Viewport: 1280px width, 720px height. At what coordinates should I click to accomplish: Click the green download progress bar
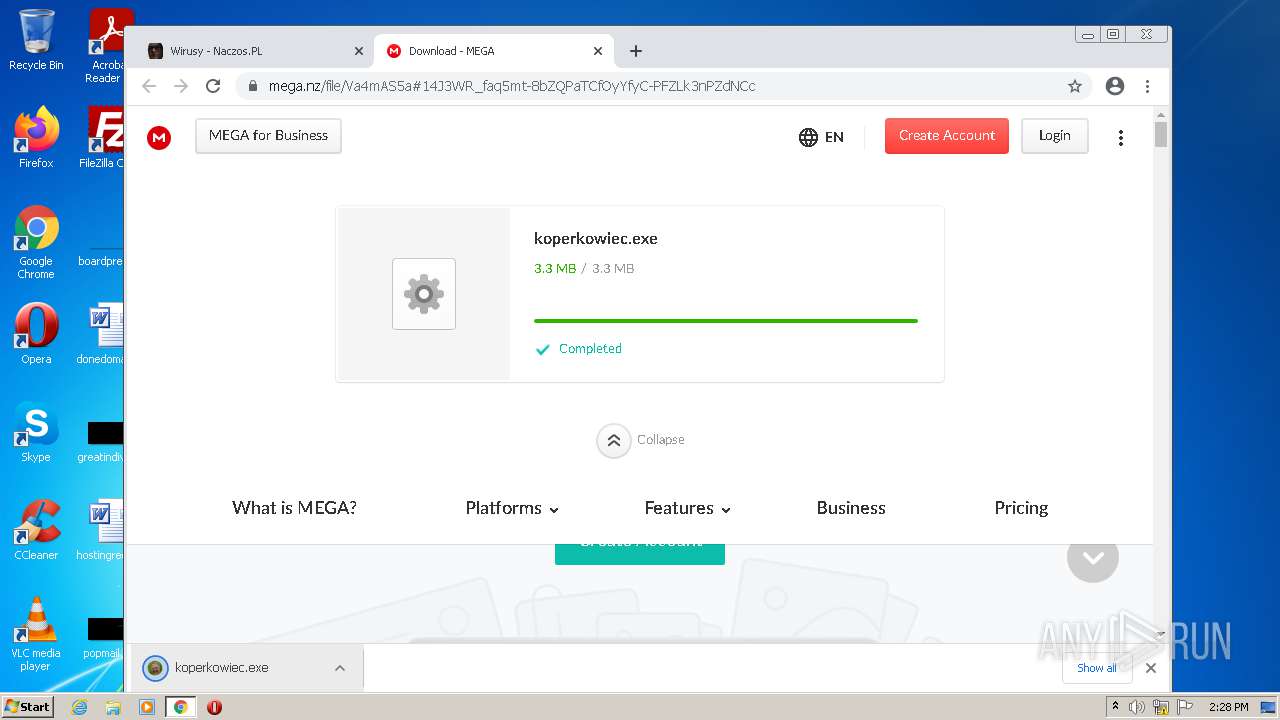[x=726, y=321]
